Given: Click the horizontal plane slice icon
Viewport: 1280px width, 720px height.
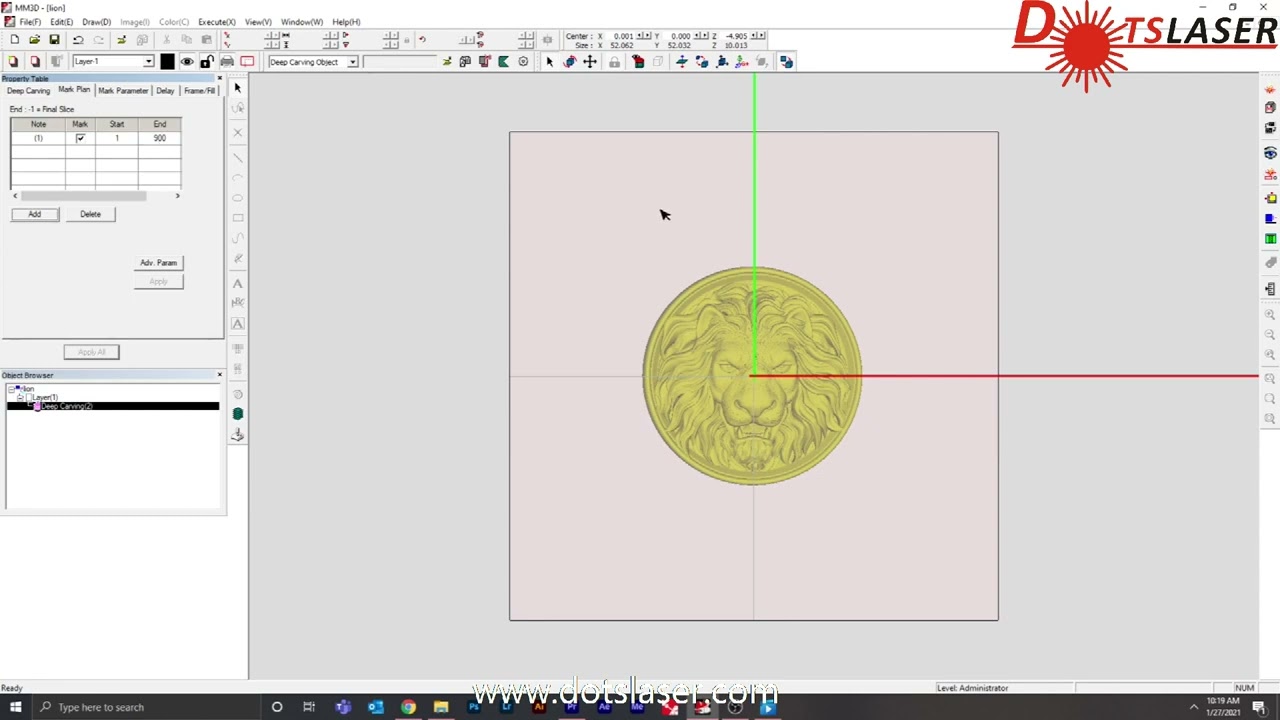Looking at the screenshot, I should tap(682, 62).
